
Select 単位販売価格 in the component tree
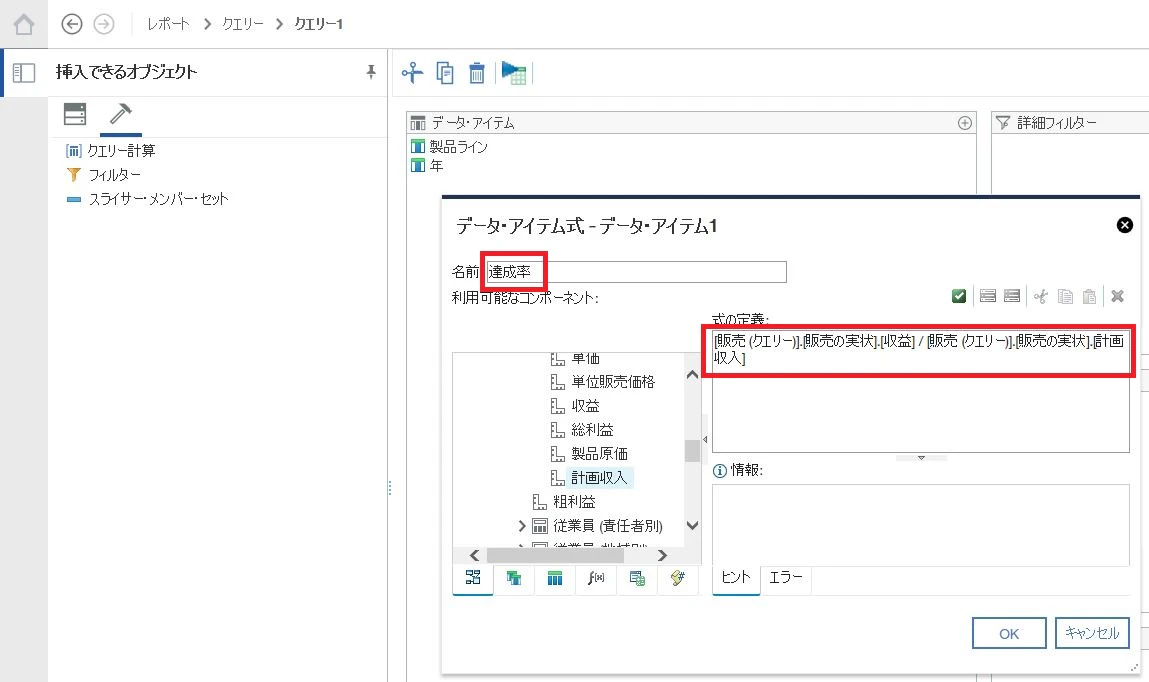[613, 382]
